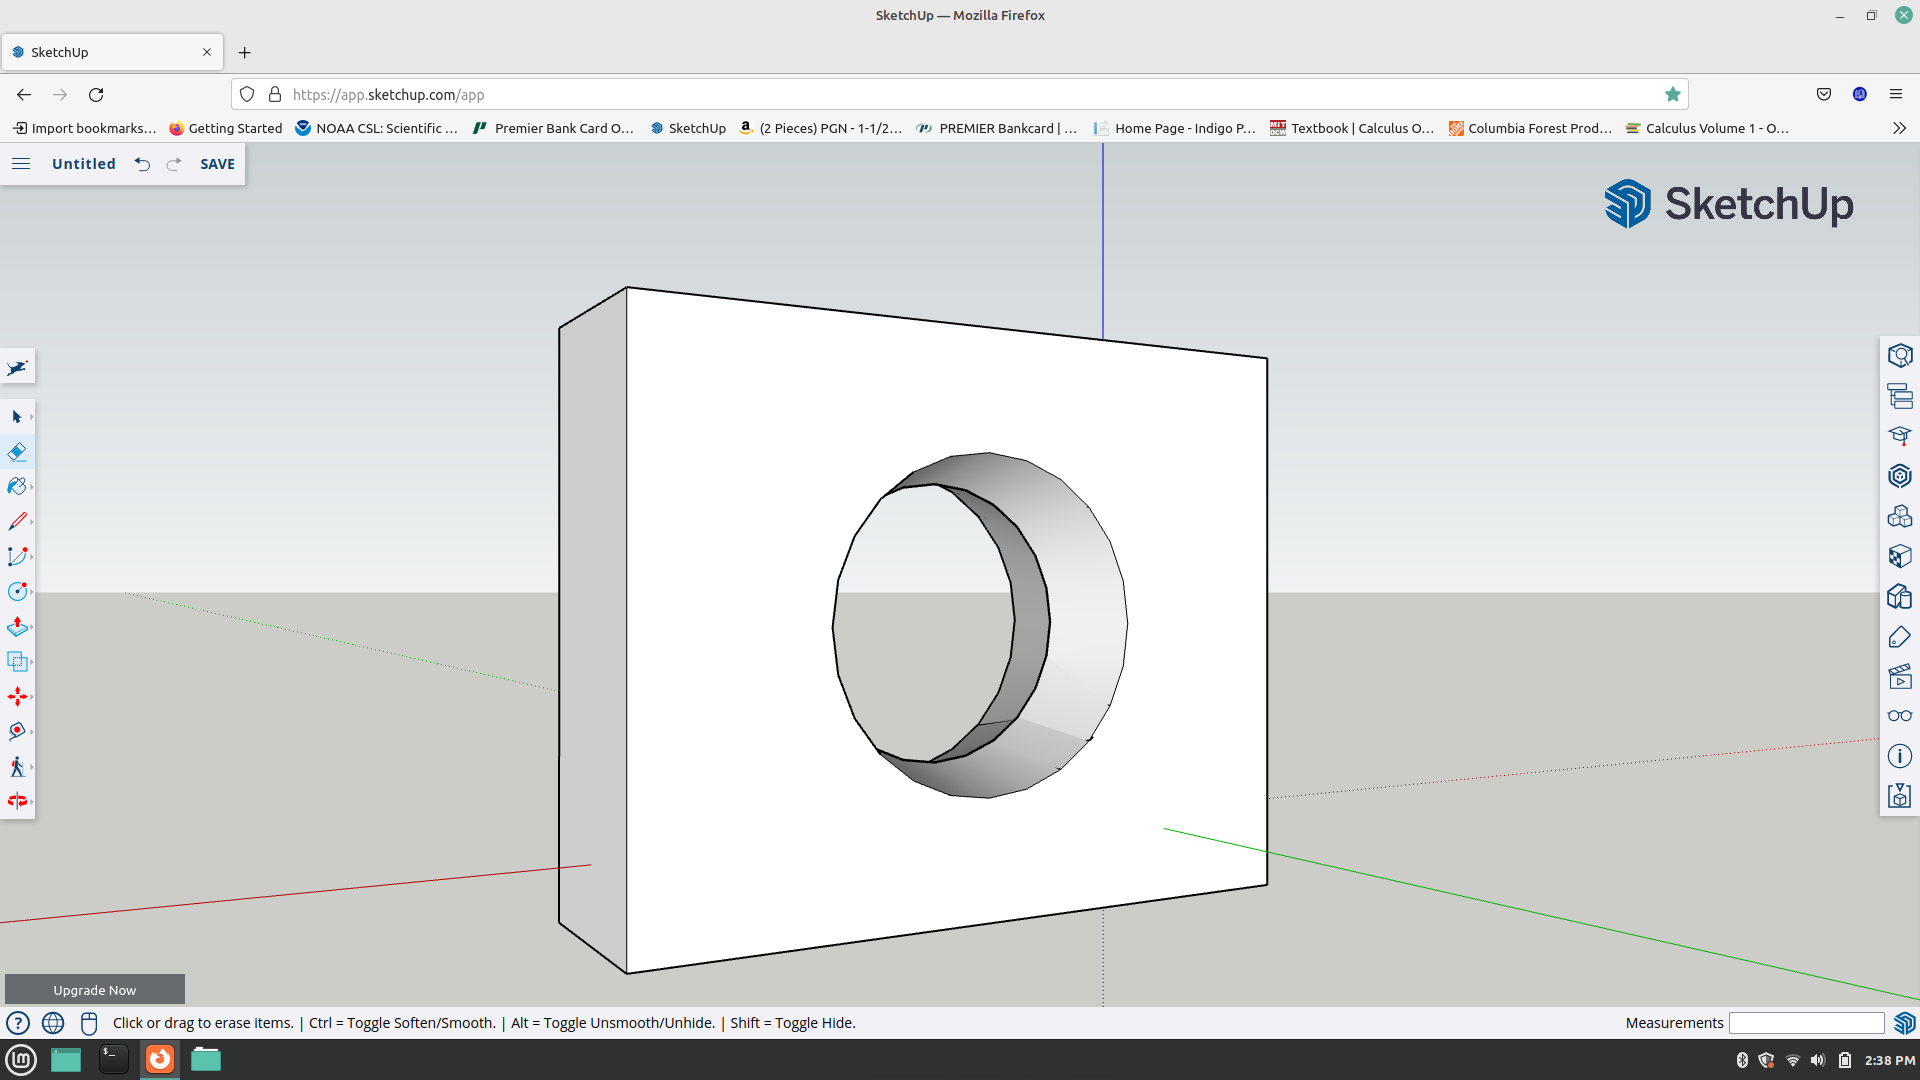Select the Circle shape tool
The height and width of the screenshot is (1080, 1920).
[x=17, y=592]
